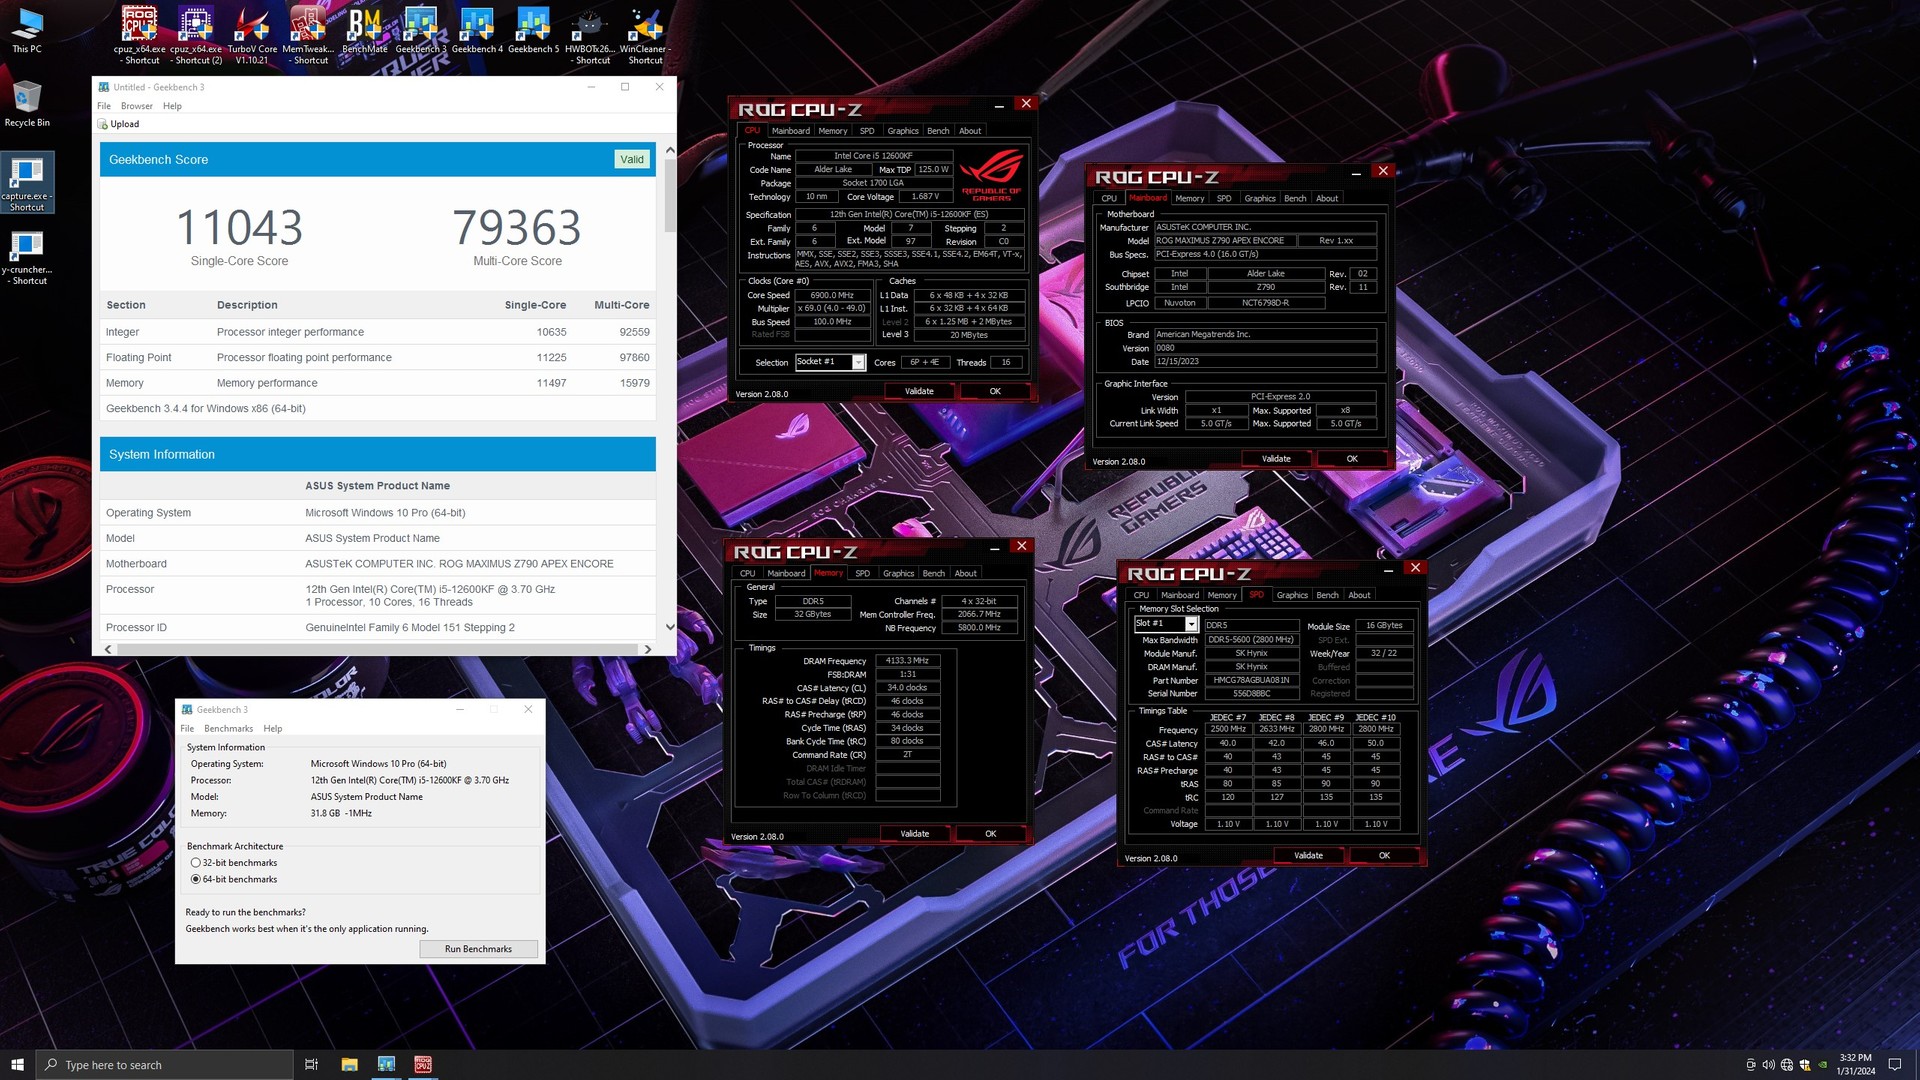Select MemTweak Shortcut desktop icon
The image size is (1920, 1080).
click(x=308, y=35)
